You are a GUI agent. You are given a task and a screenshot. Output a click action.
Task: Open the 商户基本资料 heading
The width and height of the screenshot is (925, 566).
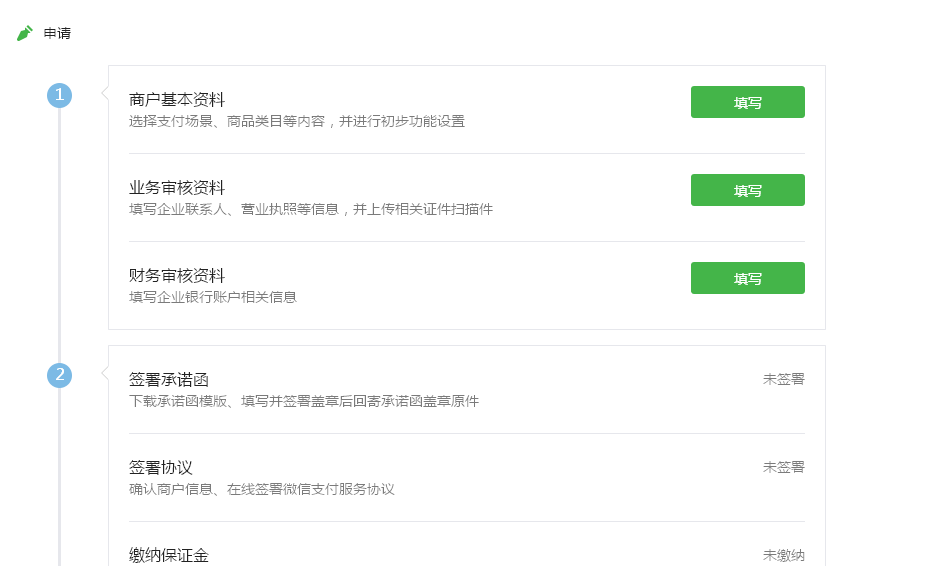point(177,100)
